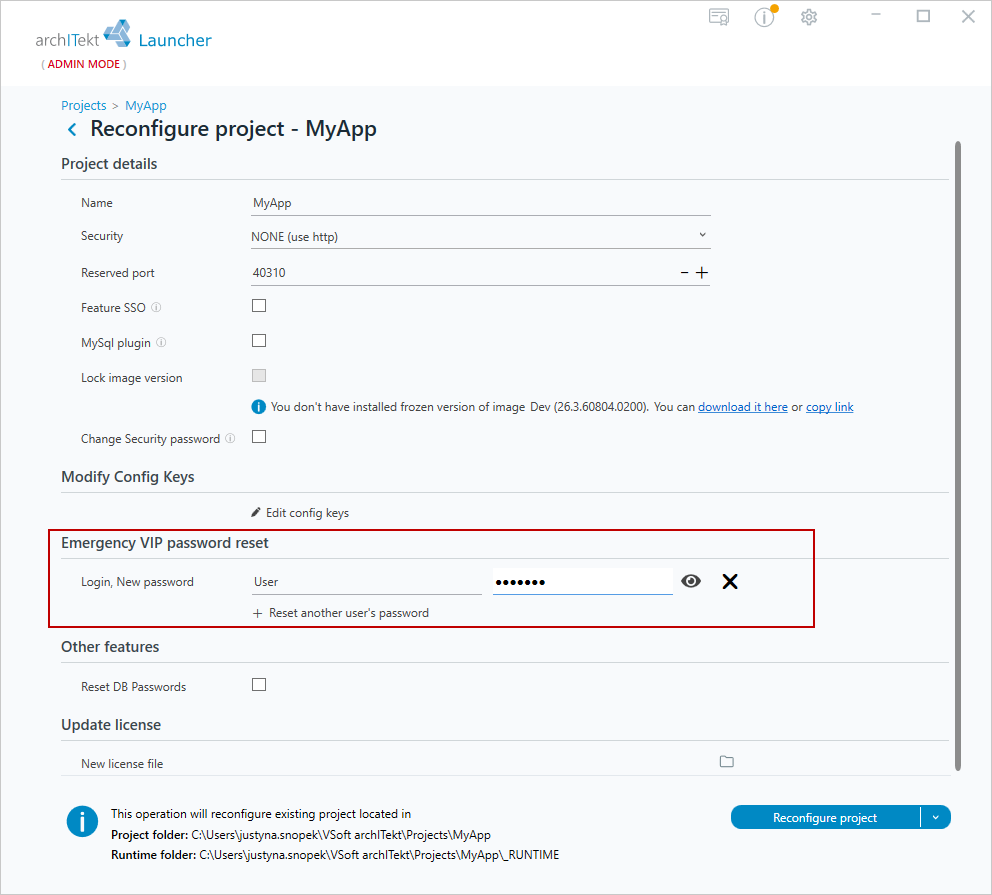Check the Reset DB Passwords box
The image size is (992, 895).
click(259, 685)
